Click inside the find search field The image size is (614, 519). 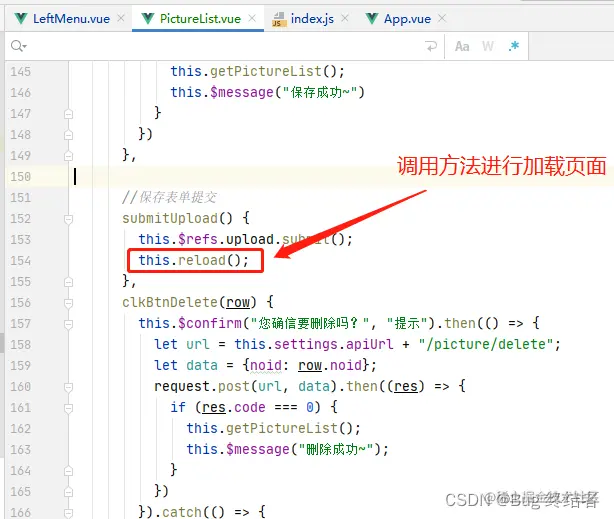coord(223,46)
